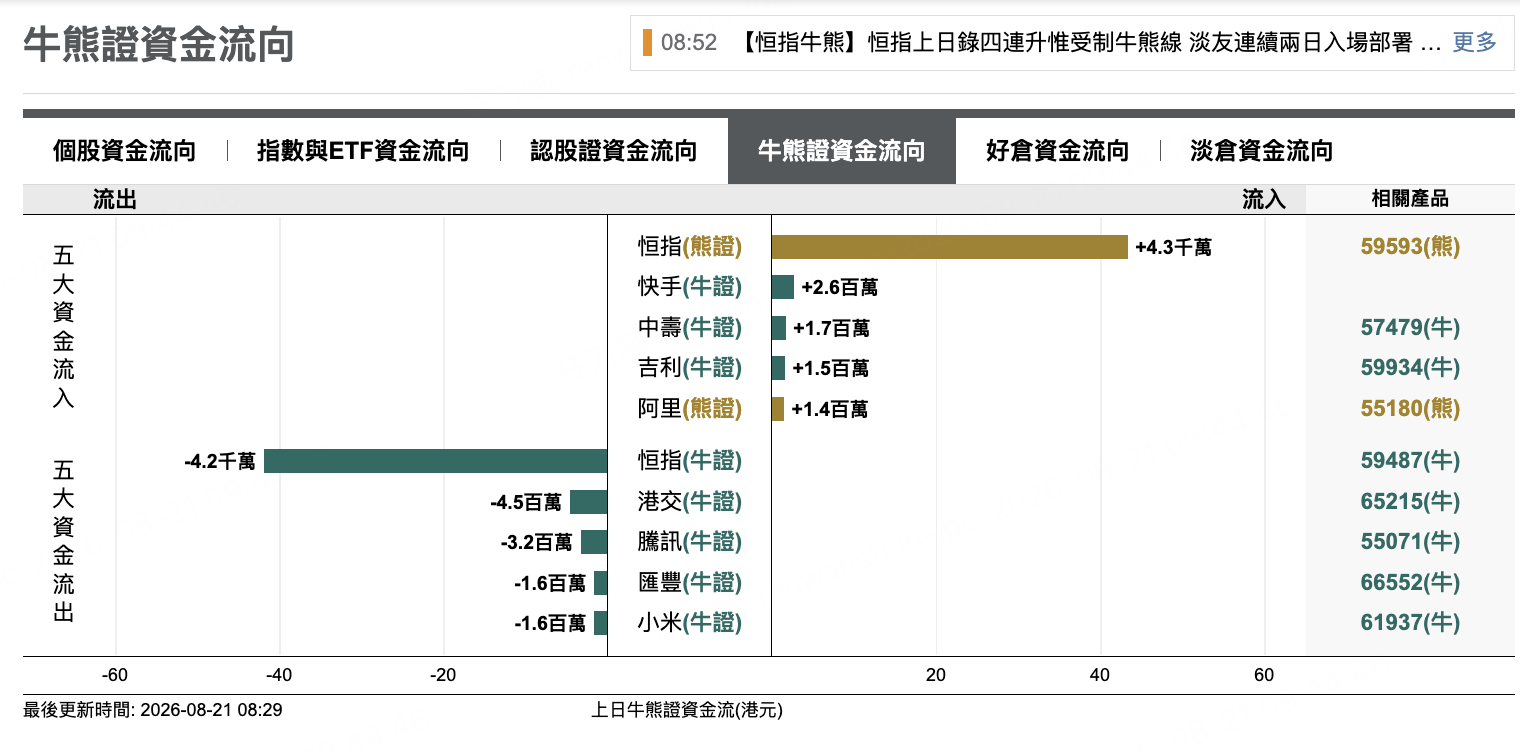Image resolution: width=1520 pixels, height=752 pixels.
Task: Open related product 55071(牛)
Action: click(x=1410, y=542)
